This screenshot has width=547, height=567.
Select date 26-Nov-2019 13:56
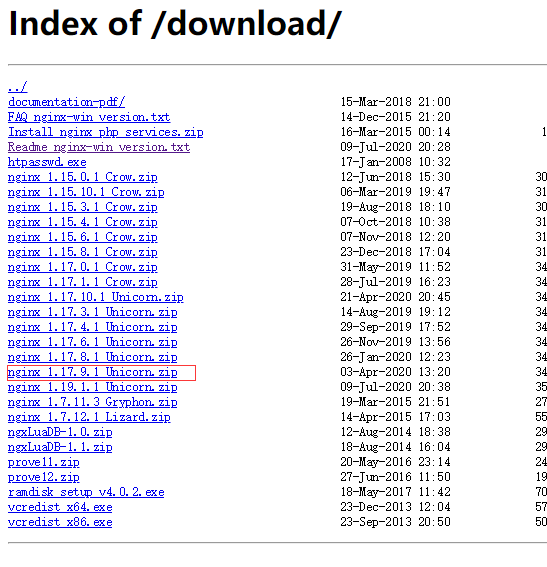tap(396, 342)
